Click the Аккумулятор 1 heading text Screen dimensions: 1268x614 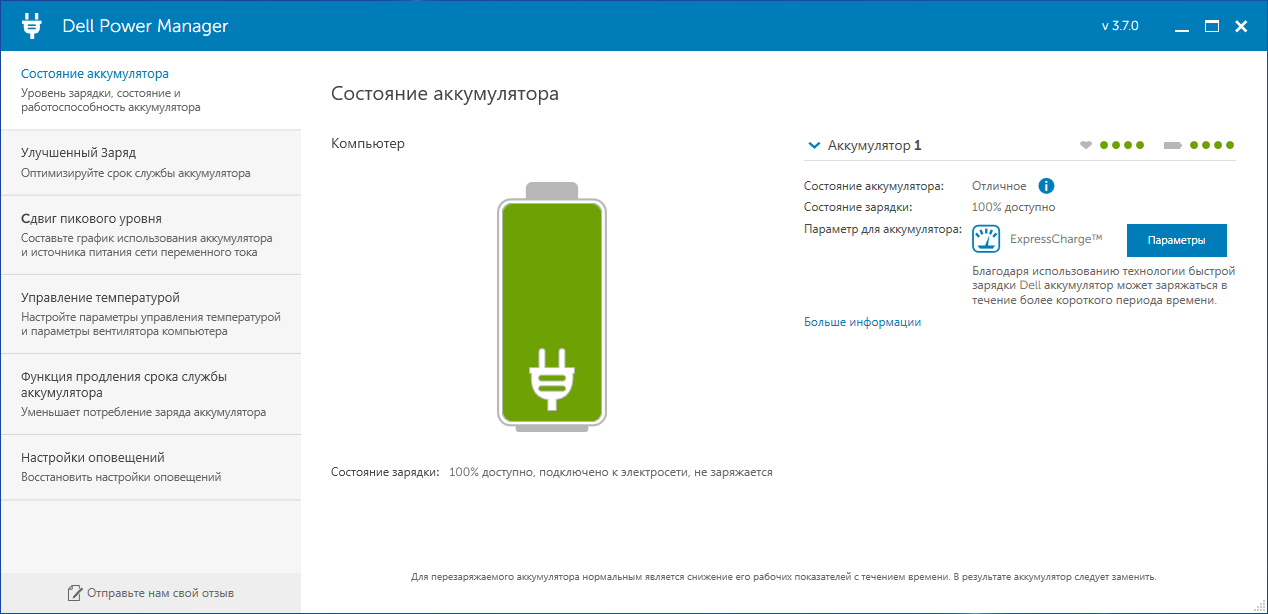(874, 146)
